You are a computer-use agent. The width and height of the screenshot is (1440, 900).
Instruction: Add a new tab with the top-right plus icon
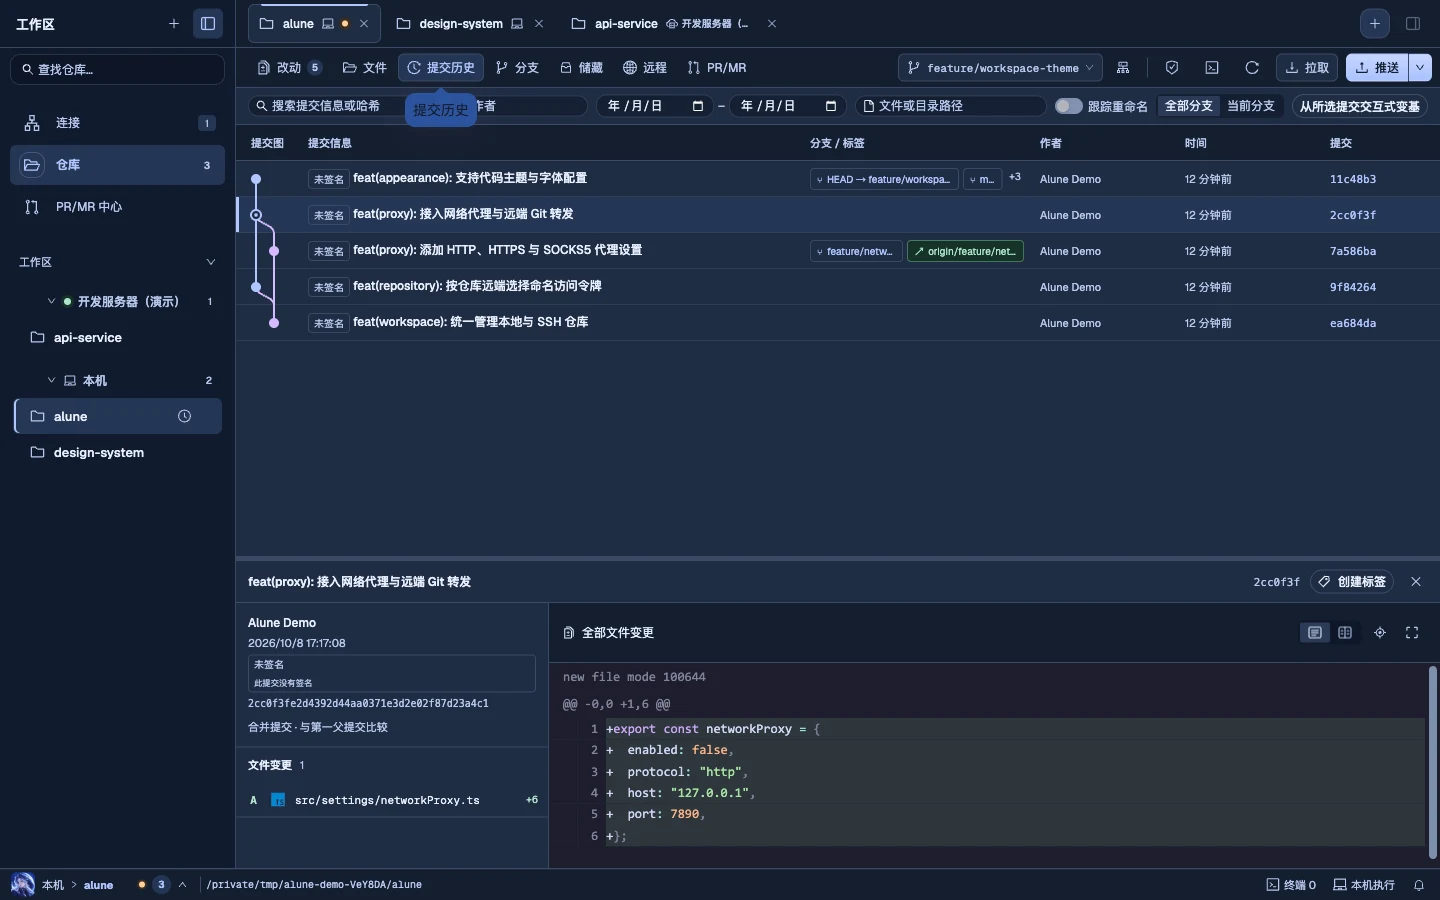point(1375,23)
